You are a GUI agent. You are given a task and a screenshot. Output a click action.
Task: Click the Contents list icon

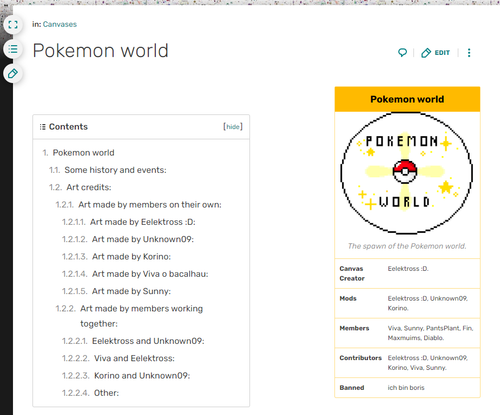pos(43,127)
